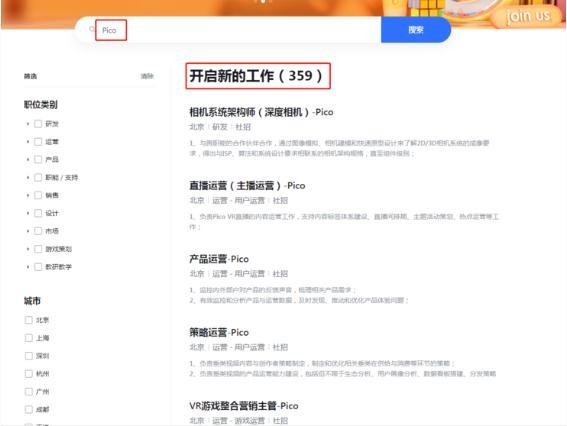This screenshot has width=567, height=426.
Task: Check the 产品 category checkbox
Action: point(38,159)
